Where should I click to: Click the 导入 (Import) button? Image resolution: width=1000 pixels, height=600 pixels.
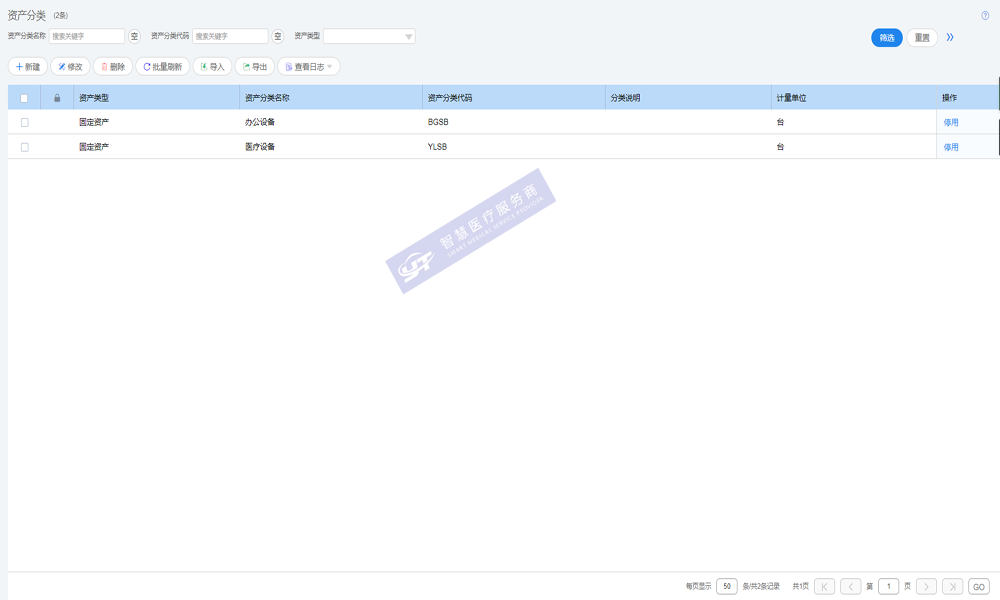pos(212,67)
